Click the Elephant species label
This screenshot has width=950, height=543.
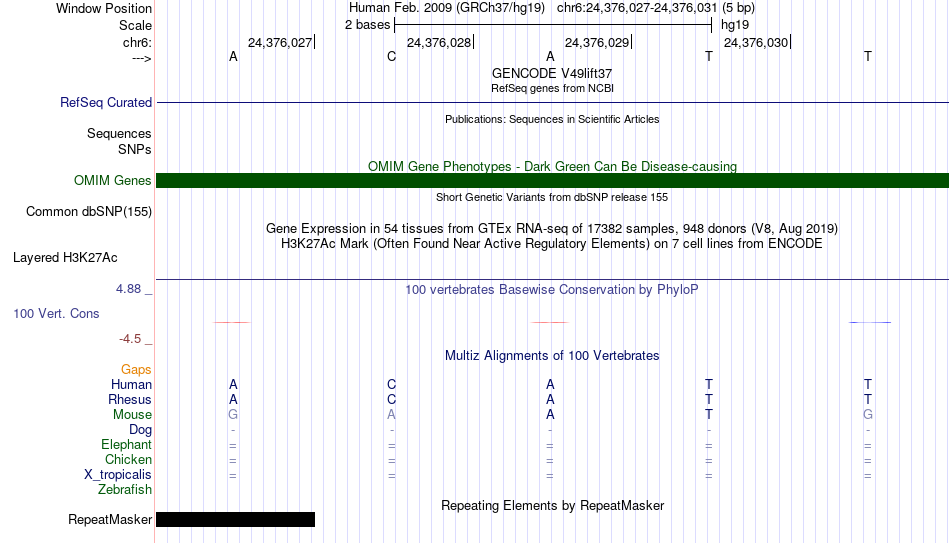pos(126,445)
